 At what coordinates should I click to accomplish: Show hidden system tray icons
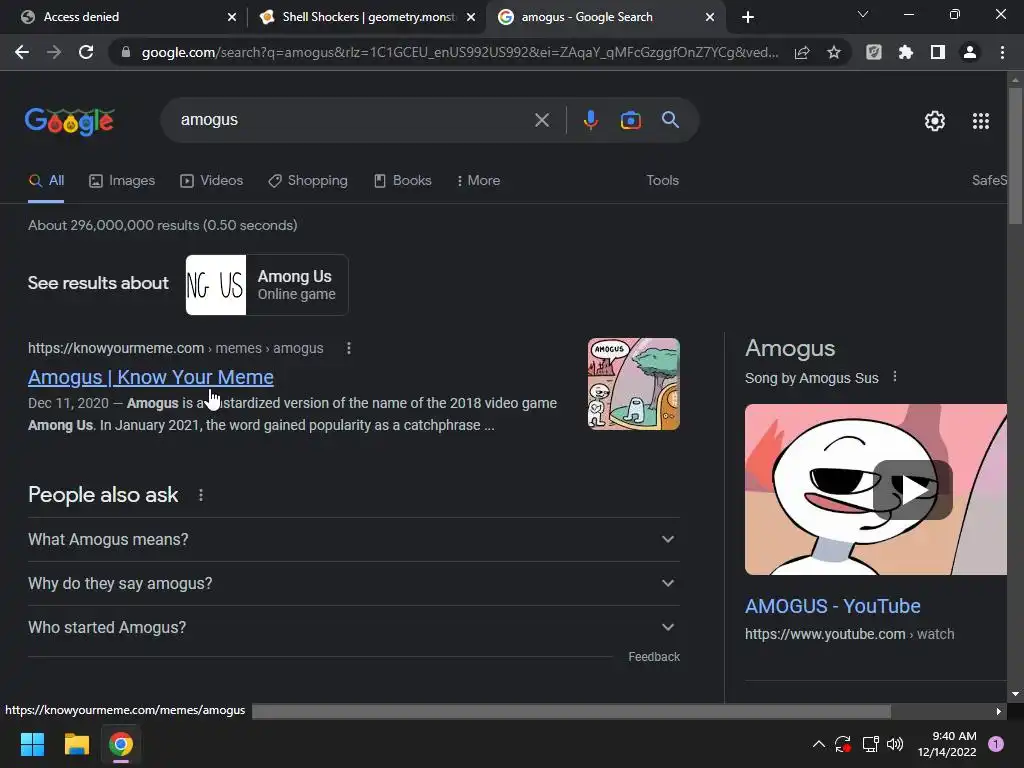coord(818,744)
